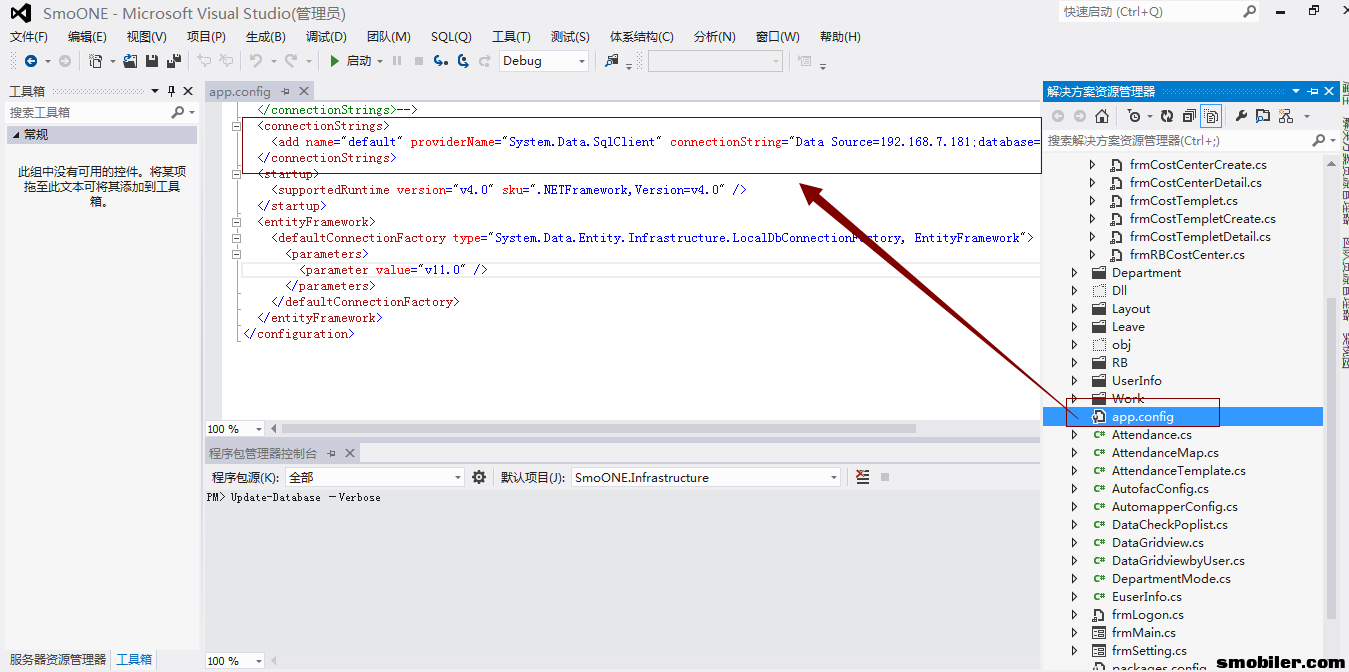
Task: Open the 窗口(W) window menu
Action: 778,37
